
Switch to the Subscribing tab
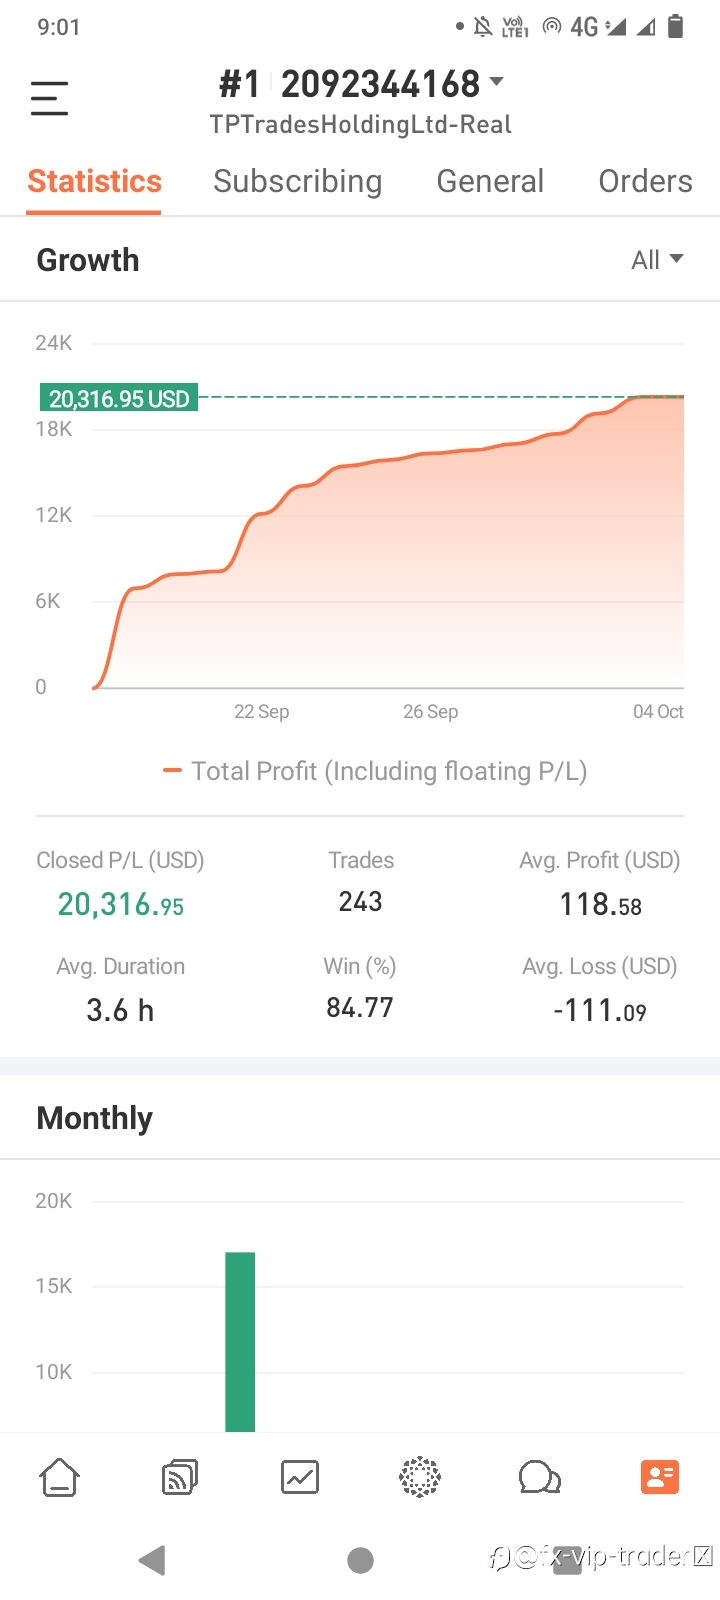tap(297, 181)
